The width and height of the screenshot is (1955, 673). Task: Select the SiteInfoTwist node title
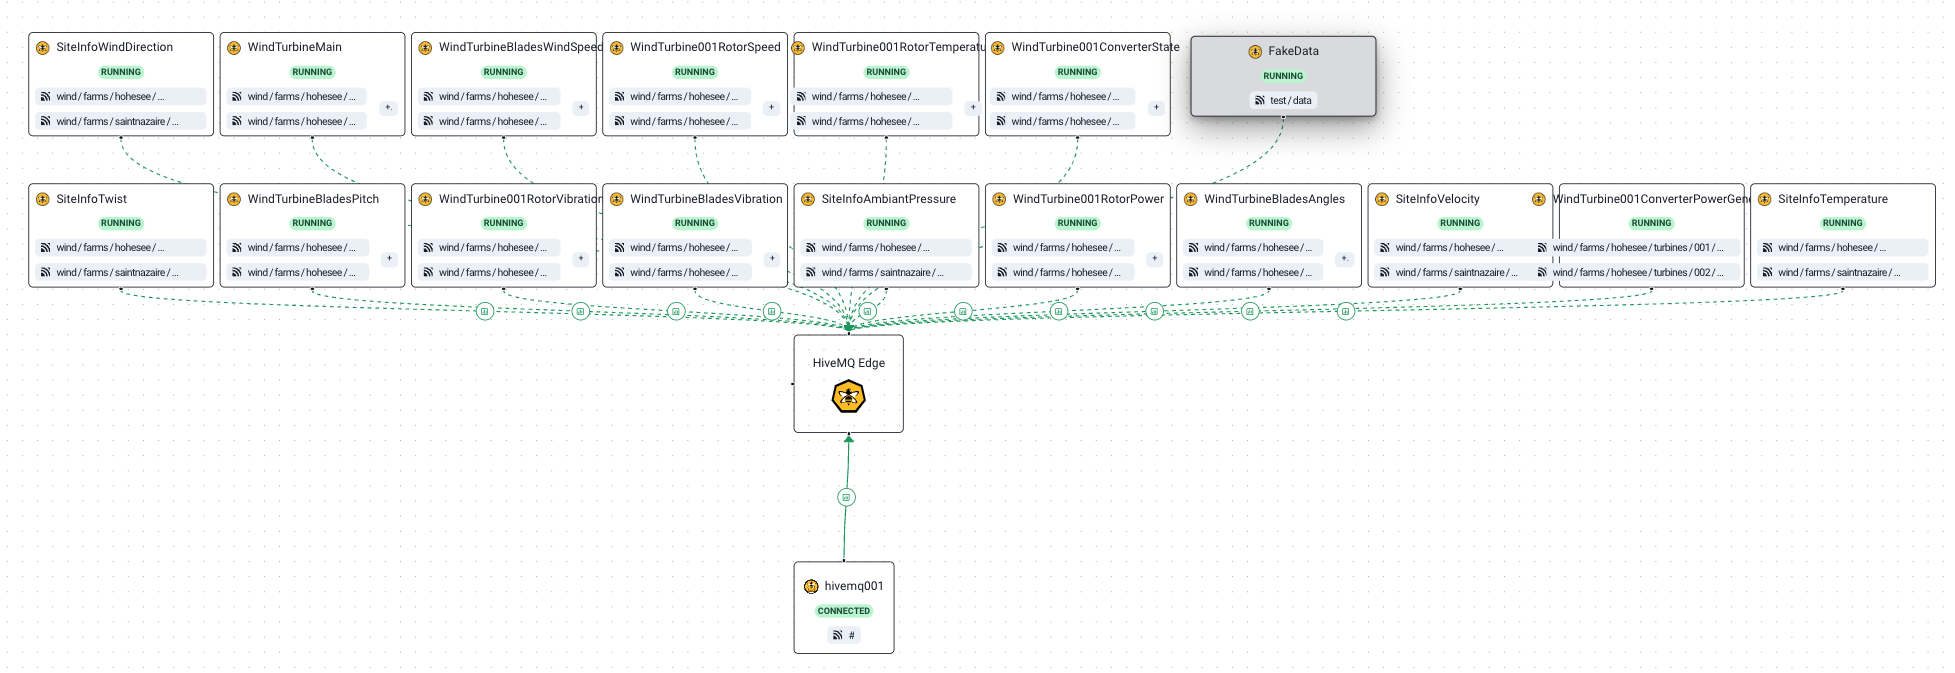(92, 199)
